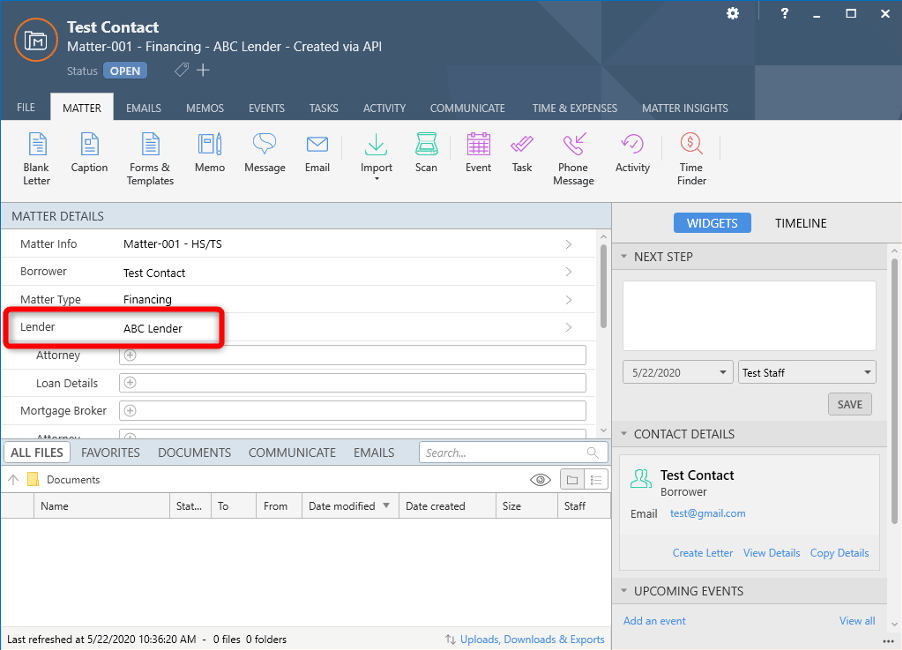Create a new Email
The image size is (902, 650).
point(318,152)
